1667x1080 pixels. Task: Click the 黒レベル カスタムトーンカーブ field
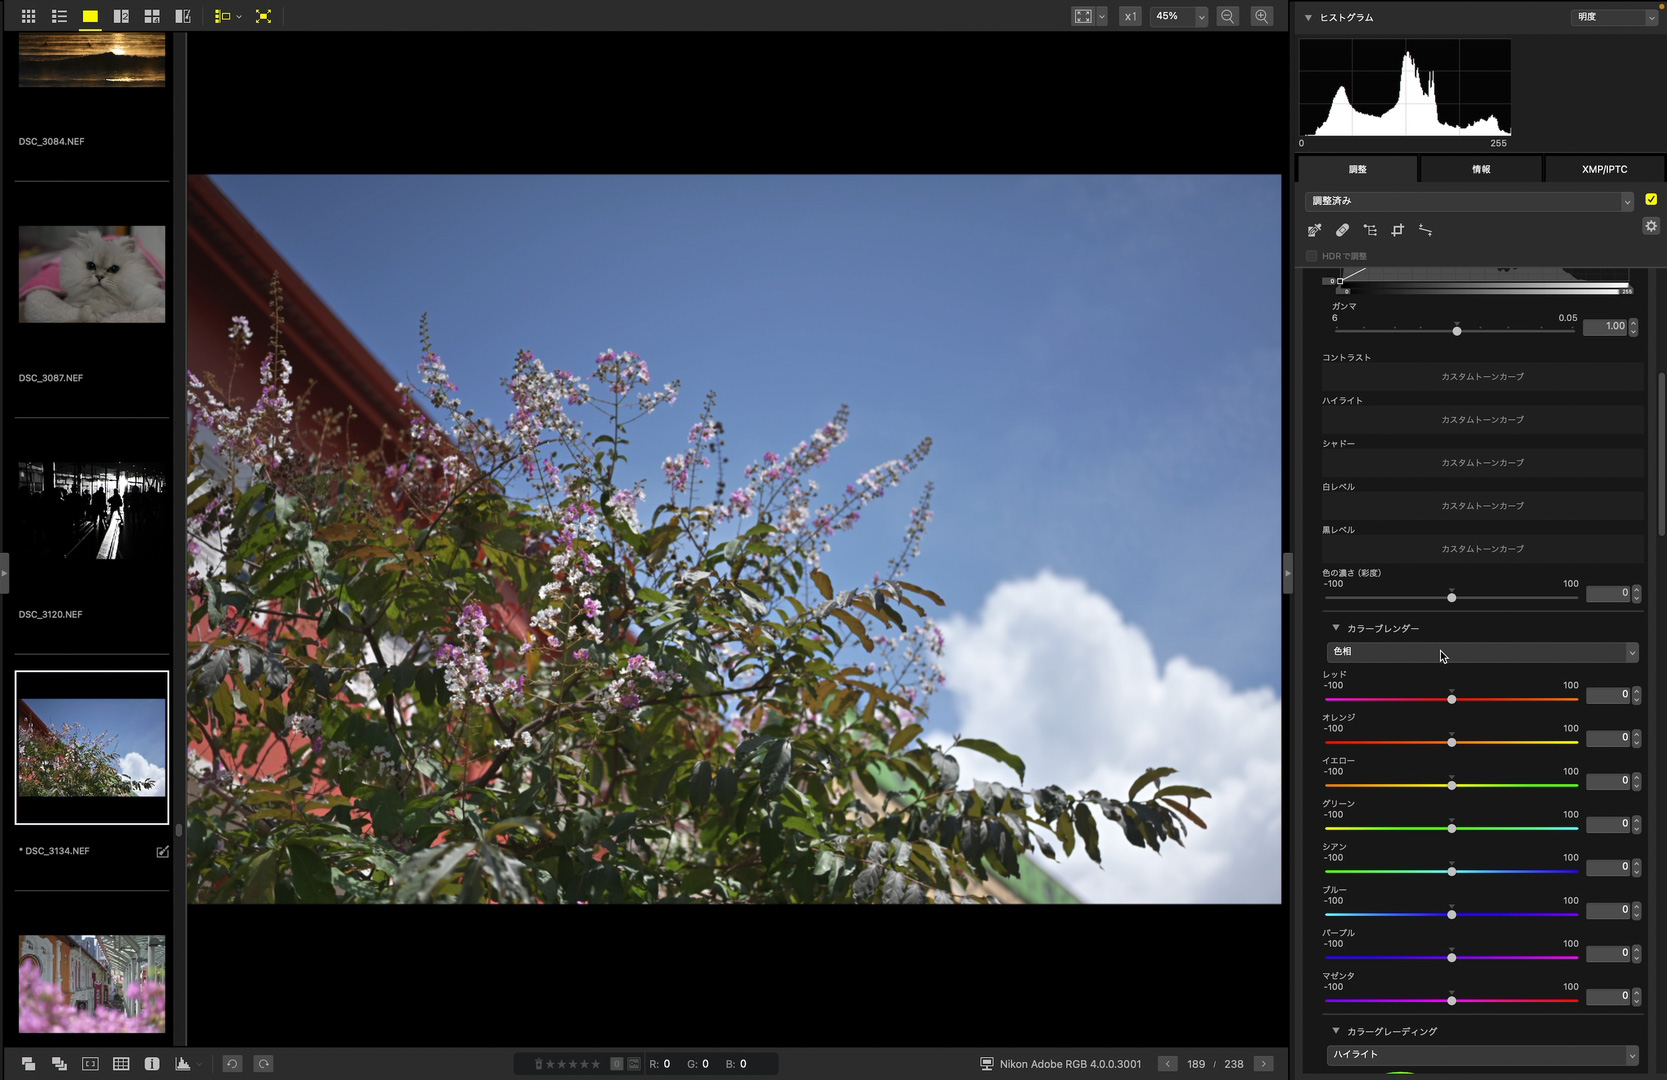pyautogui.click(x=1483, y=549)
